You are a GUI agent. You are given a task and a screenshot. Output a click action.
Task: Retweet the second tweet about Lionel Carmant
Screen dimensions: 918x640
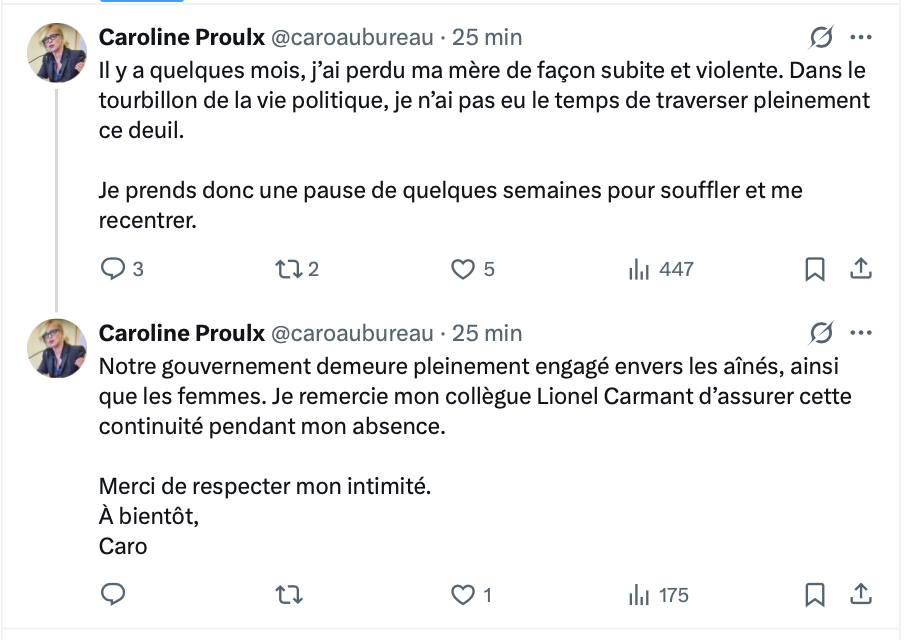[287, 595]
